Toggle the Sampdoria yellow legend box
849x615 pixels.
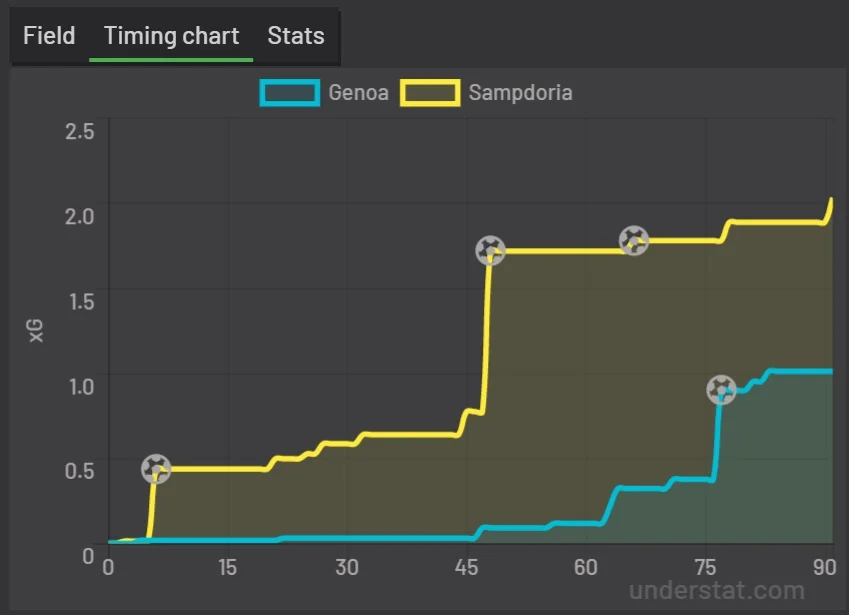coord(430,93)
